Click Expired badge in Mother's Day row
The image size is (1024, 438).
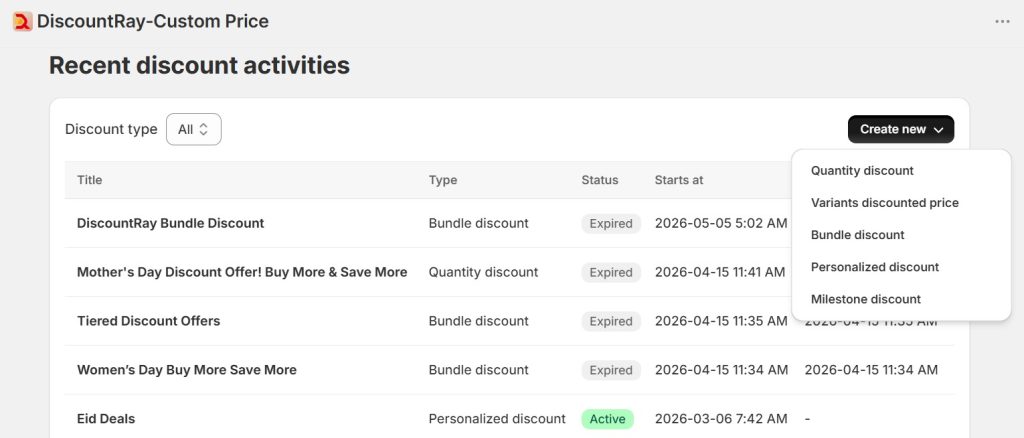[611, 272]
